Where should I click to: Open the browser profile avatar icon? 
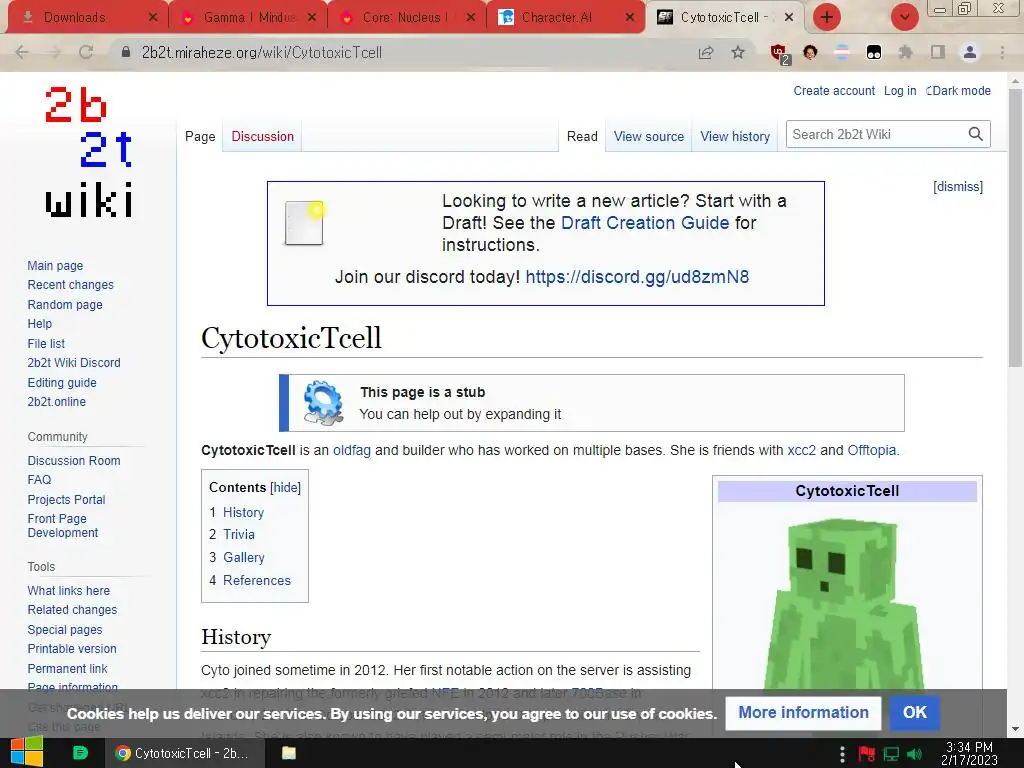[x=970, y=52]
